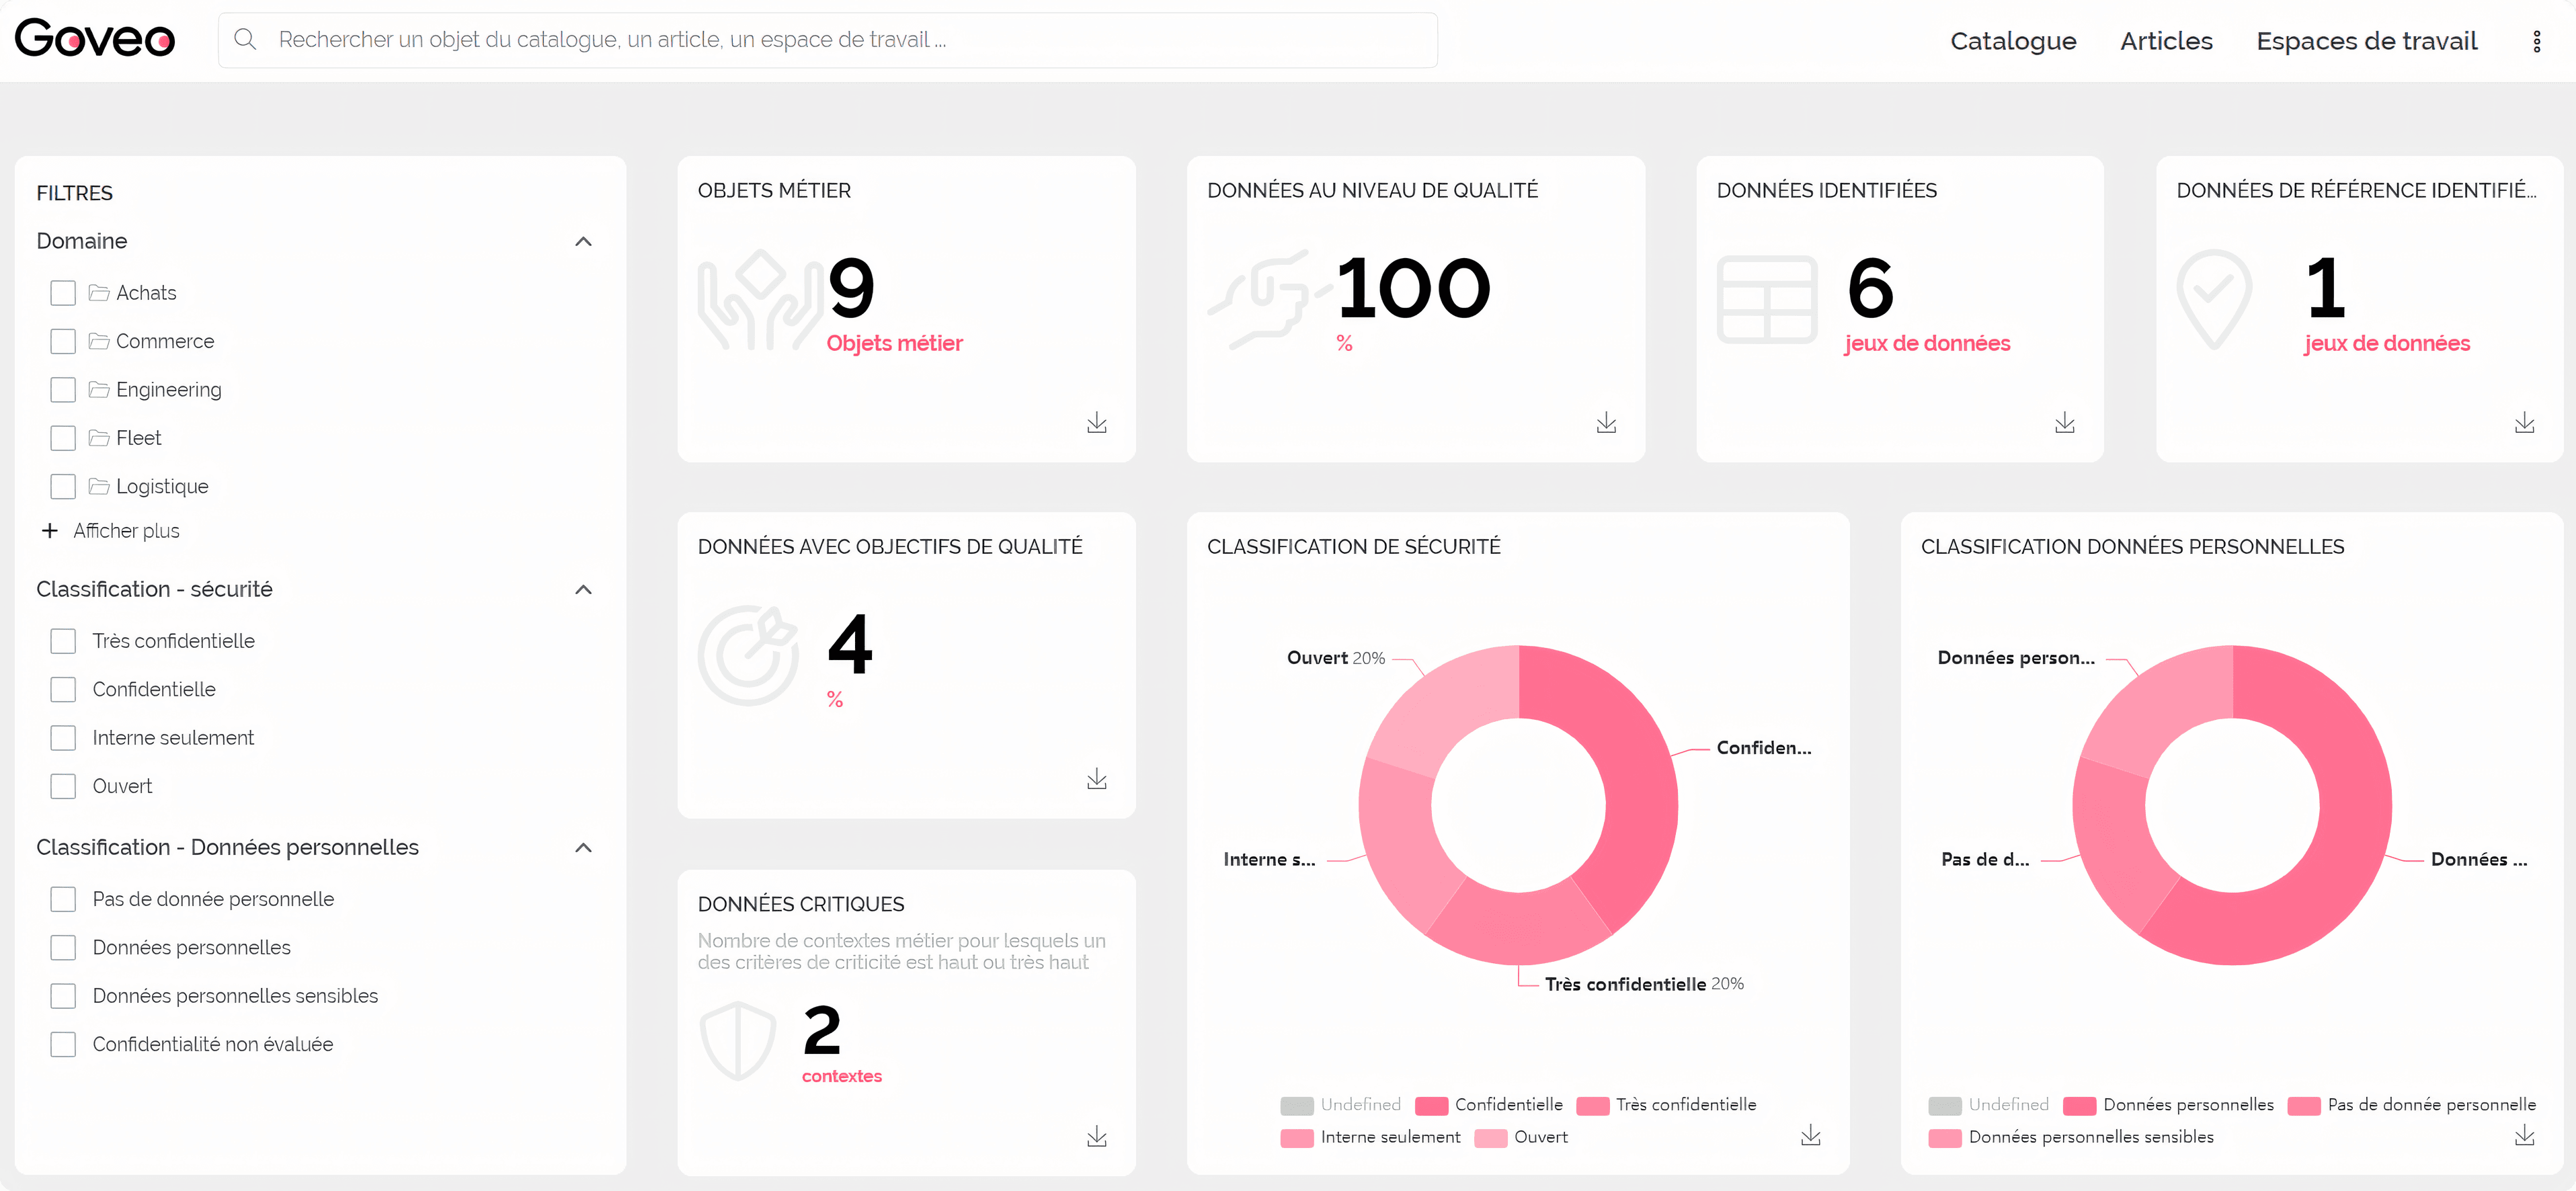Check the Logistique domain filter
The image size is (2576, 1191).
coord(63,486)
